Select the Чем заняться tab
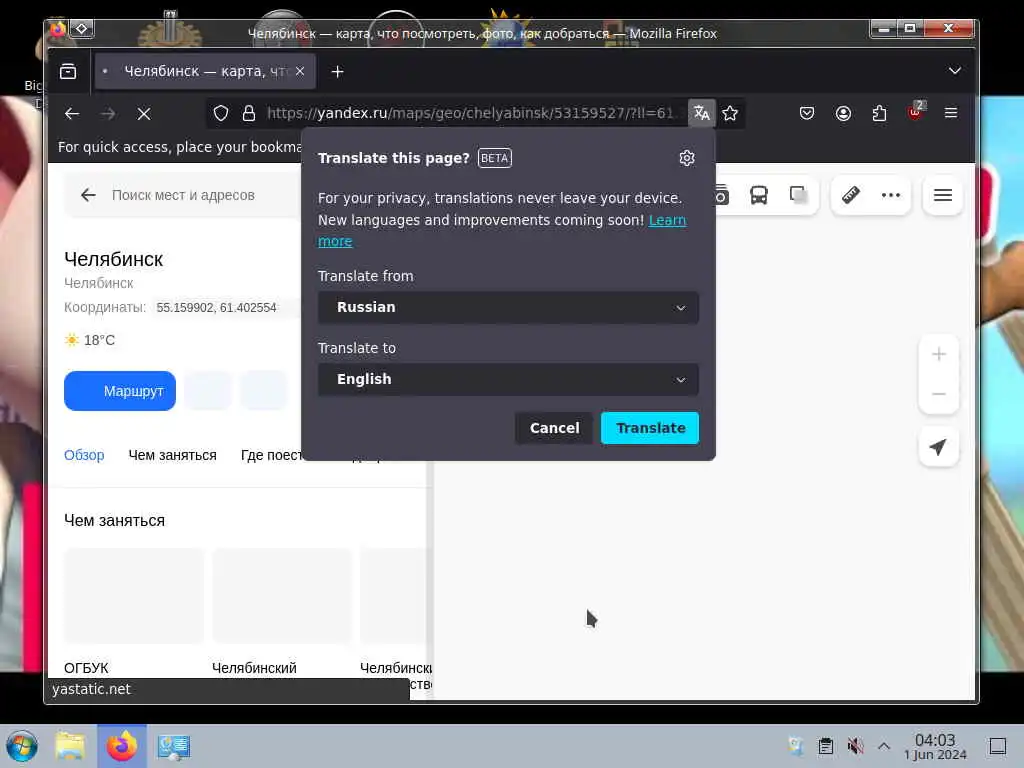The height and width of the screenshot is (768, 1024). point(172,455)
